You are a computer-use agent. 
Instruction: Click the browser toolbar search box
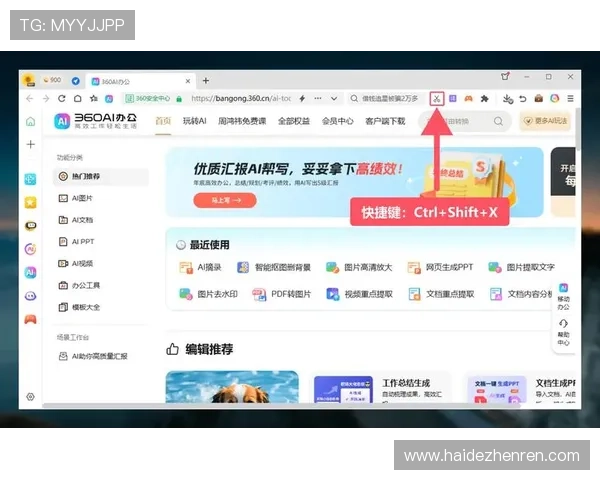point(386,99)
